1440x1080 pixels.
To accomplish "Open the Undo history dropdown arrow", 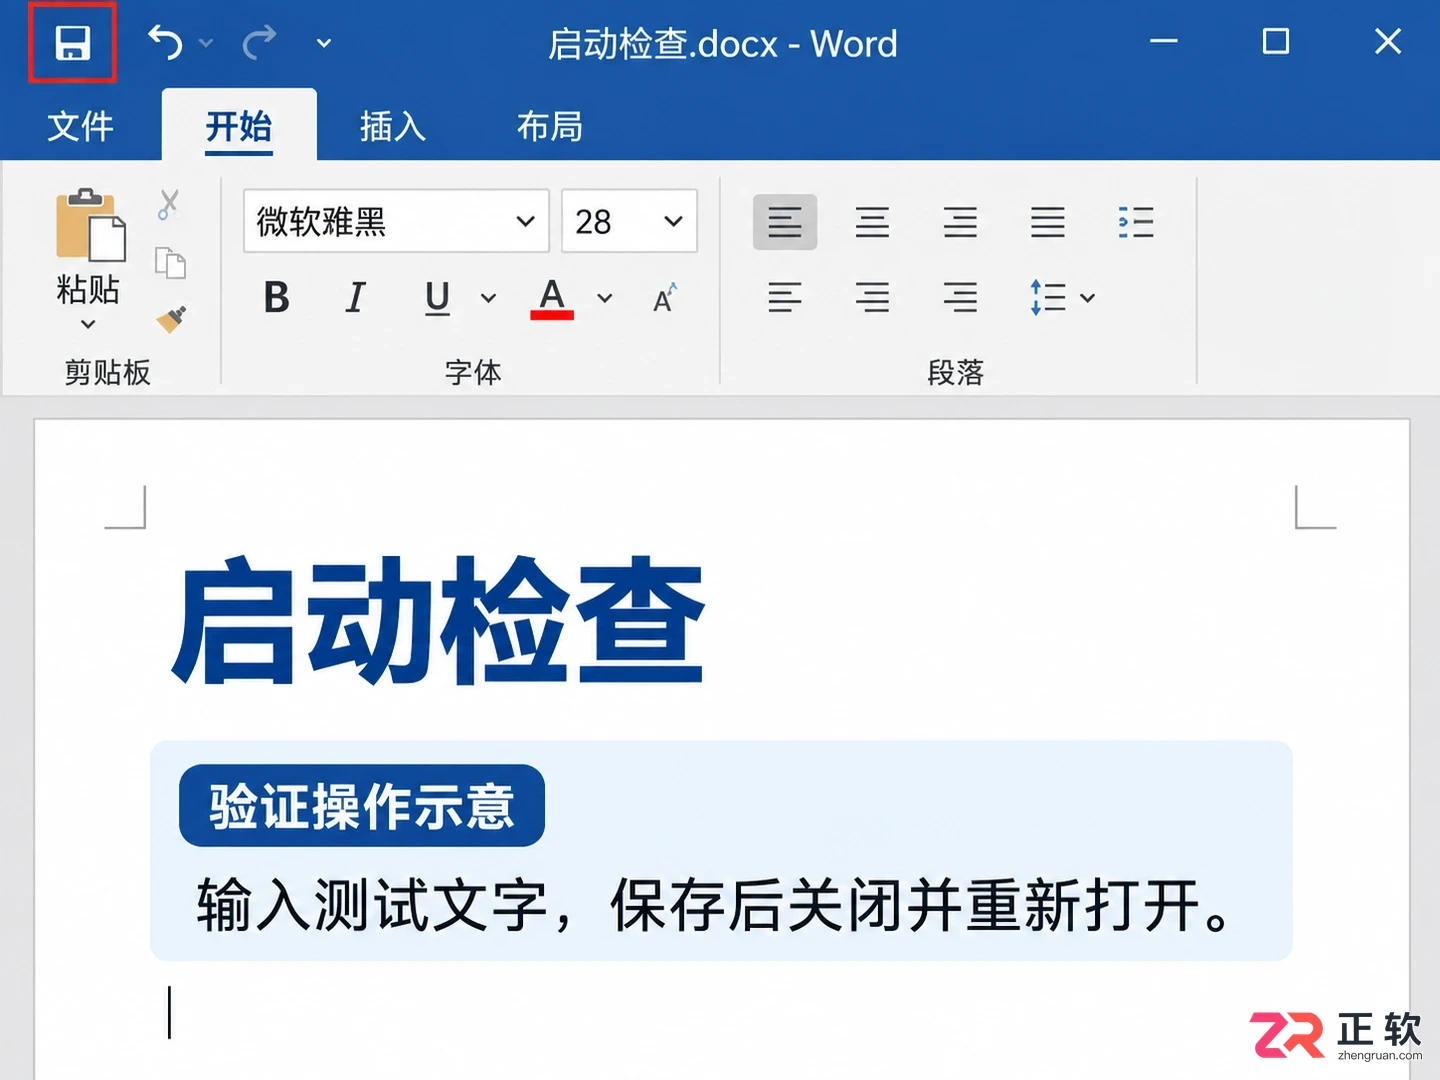I will pos(206,43).
